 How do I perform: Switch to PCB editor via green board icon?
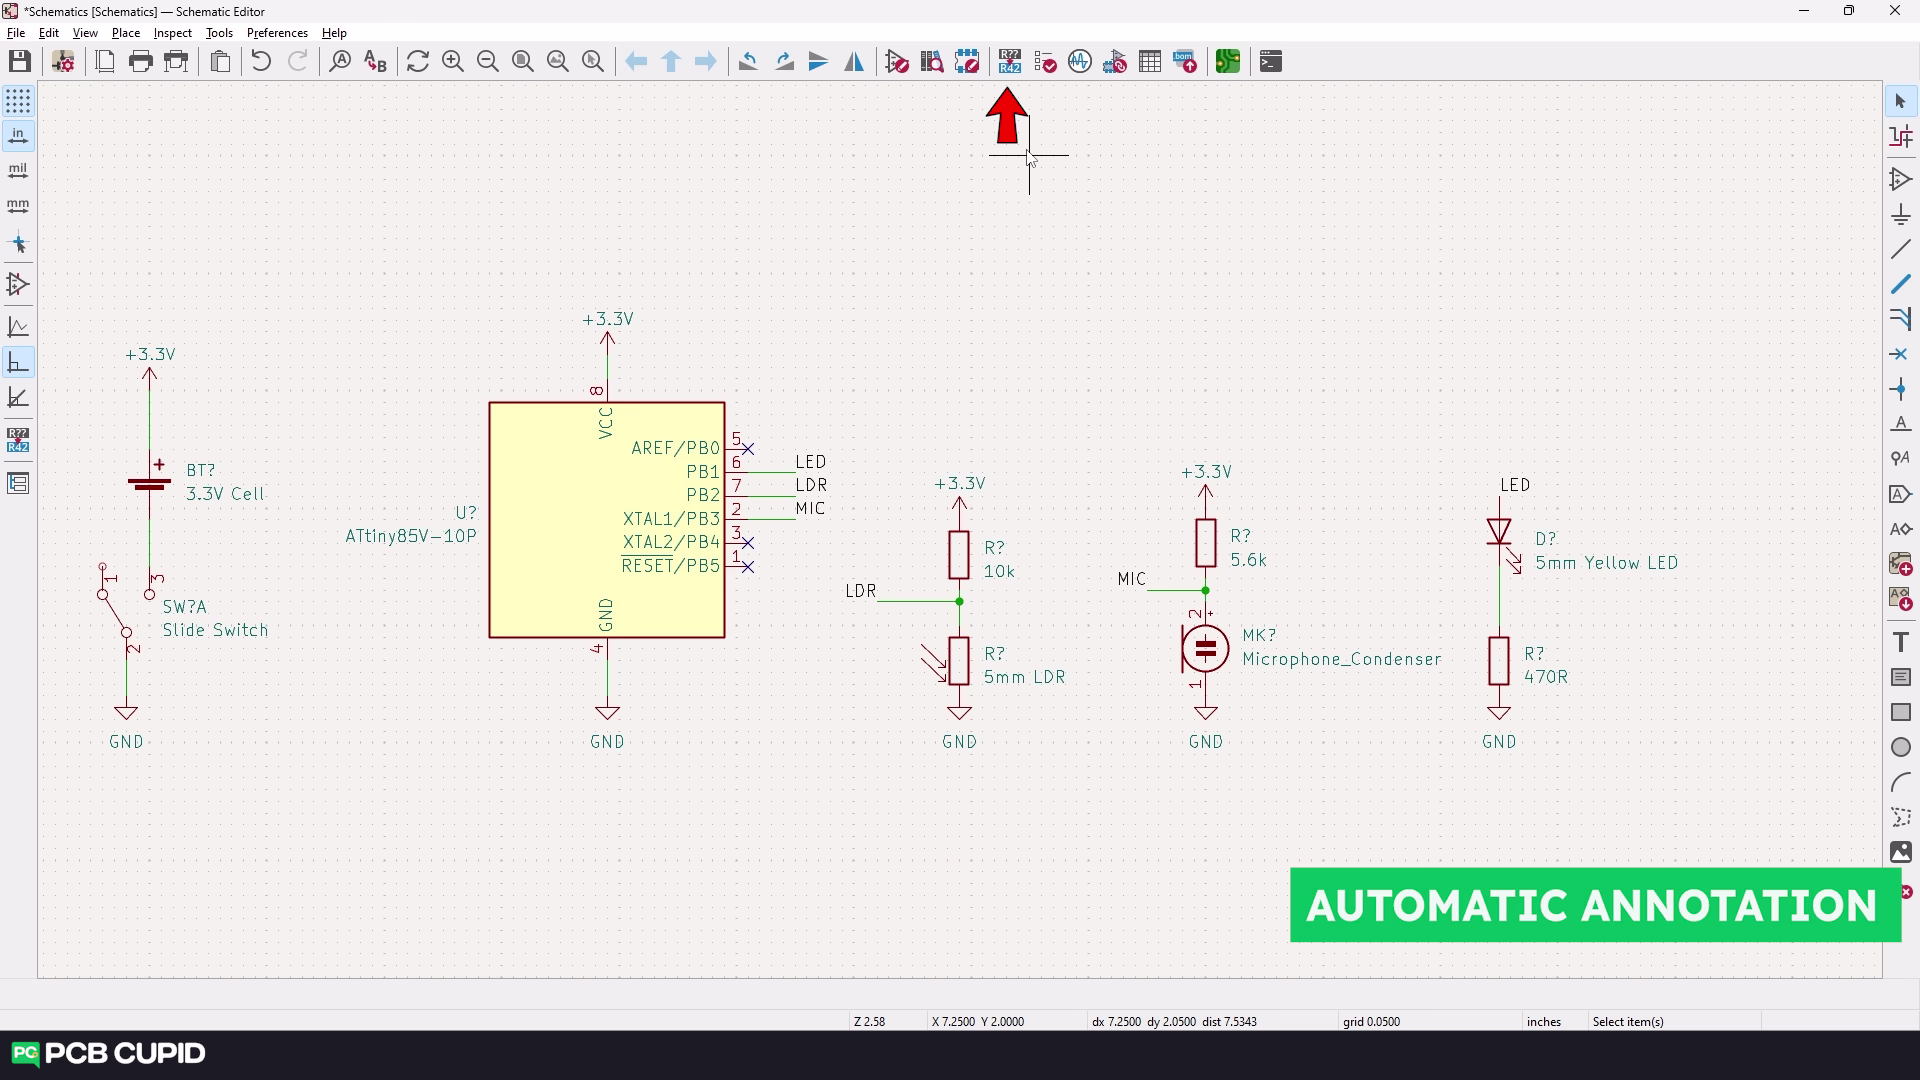click(x=1227, y=62)
